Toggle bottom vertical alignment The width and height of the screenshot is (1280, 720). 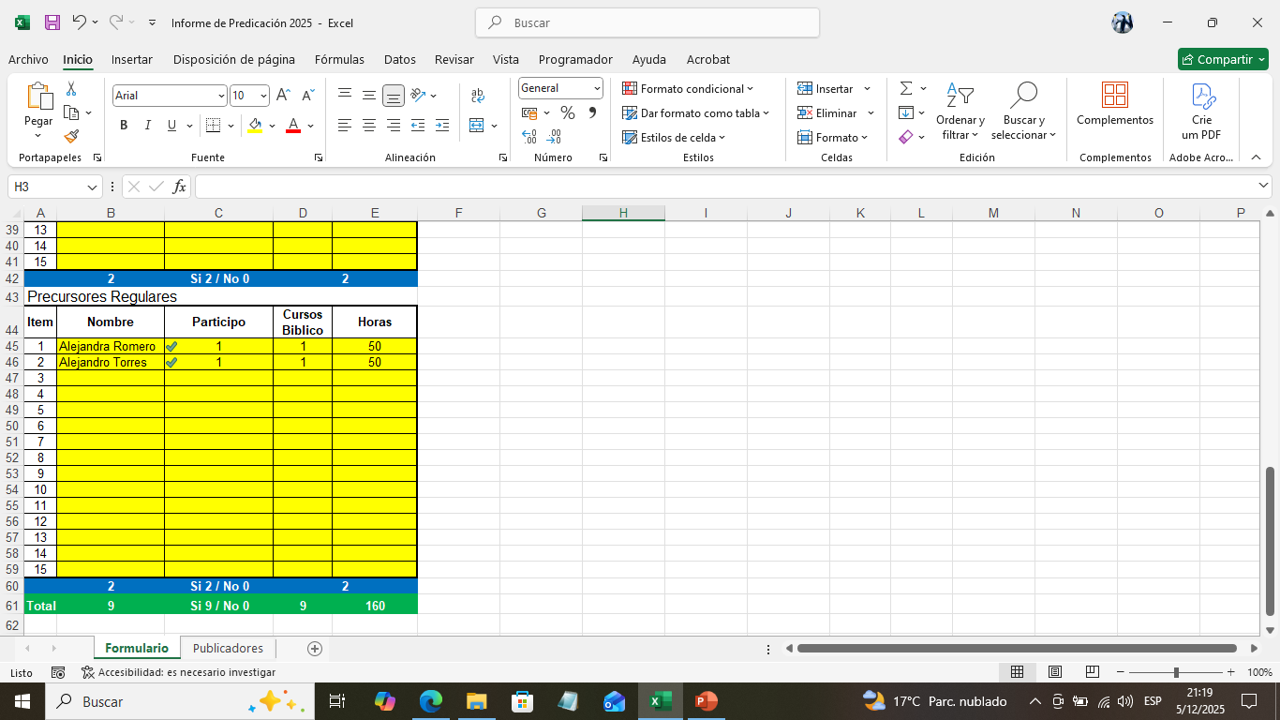pos(393,95)
